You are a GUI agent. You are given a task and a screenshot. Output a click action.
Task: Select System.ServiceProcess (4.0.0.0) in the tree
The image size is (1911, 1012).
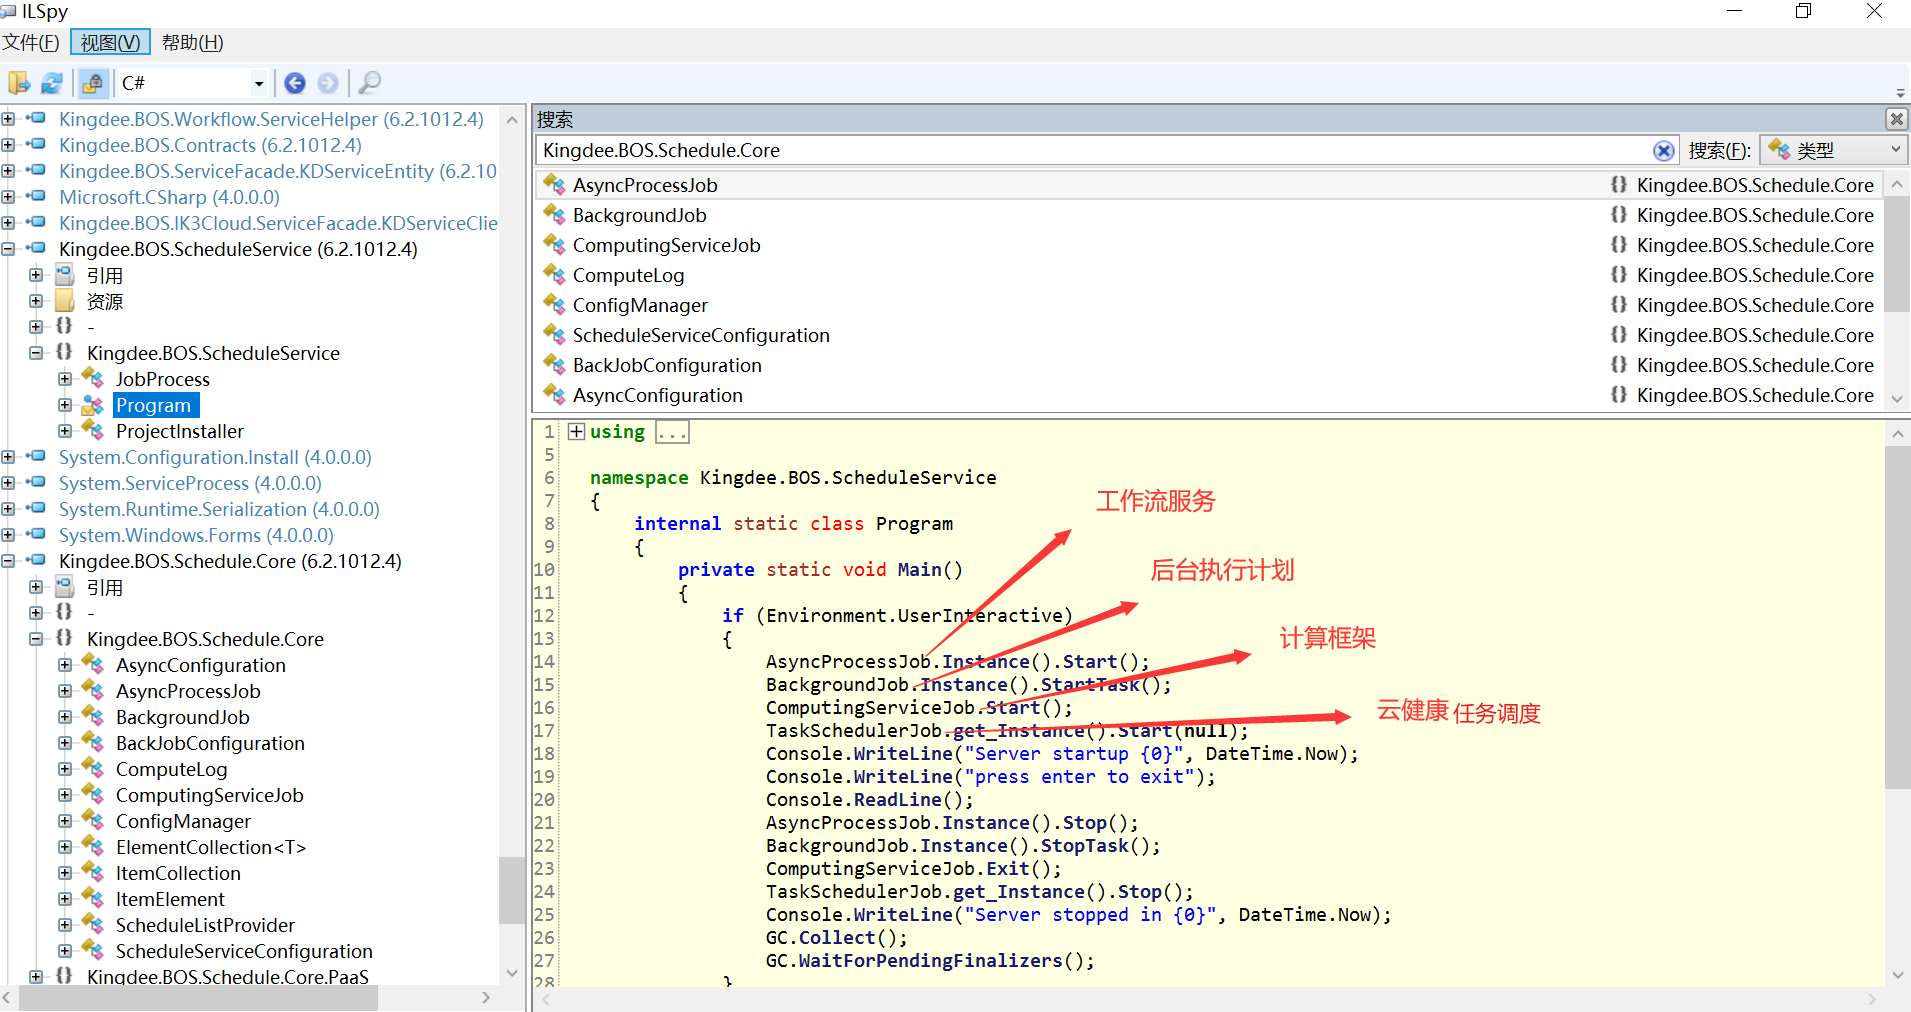190,483
